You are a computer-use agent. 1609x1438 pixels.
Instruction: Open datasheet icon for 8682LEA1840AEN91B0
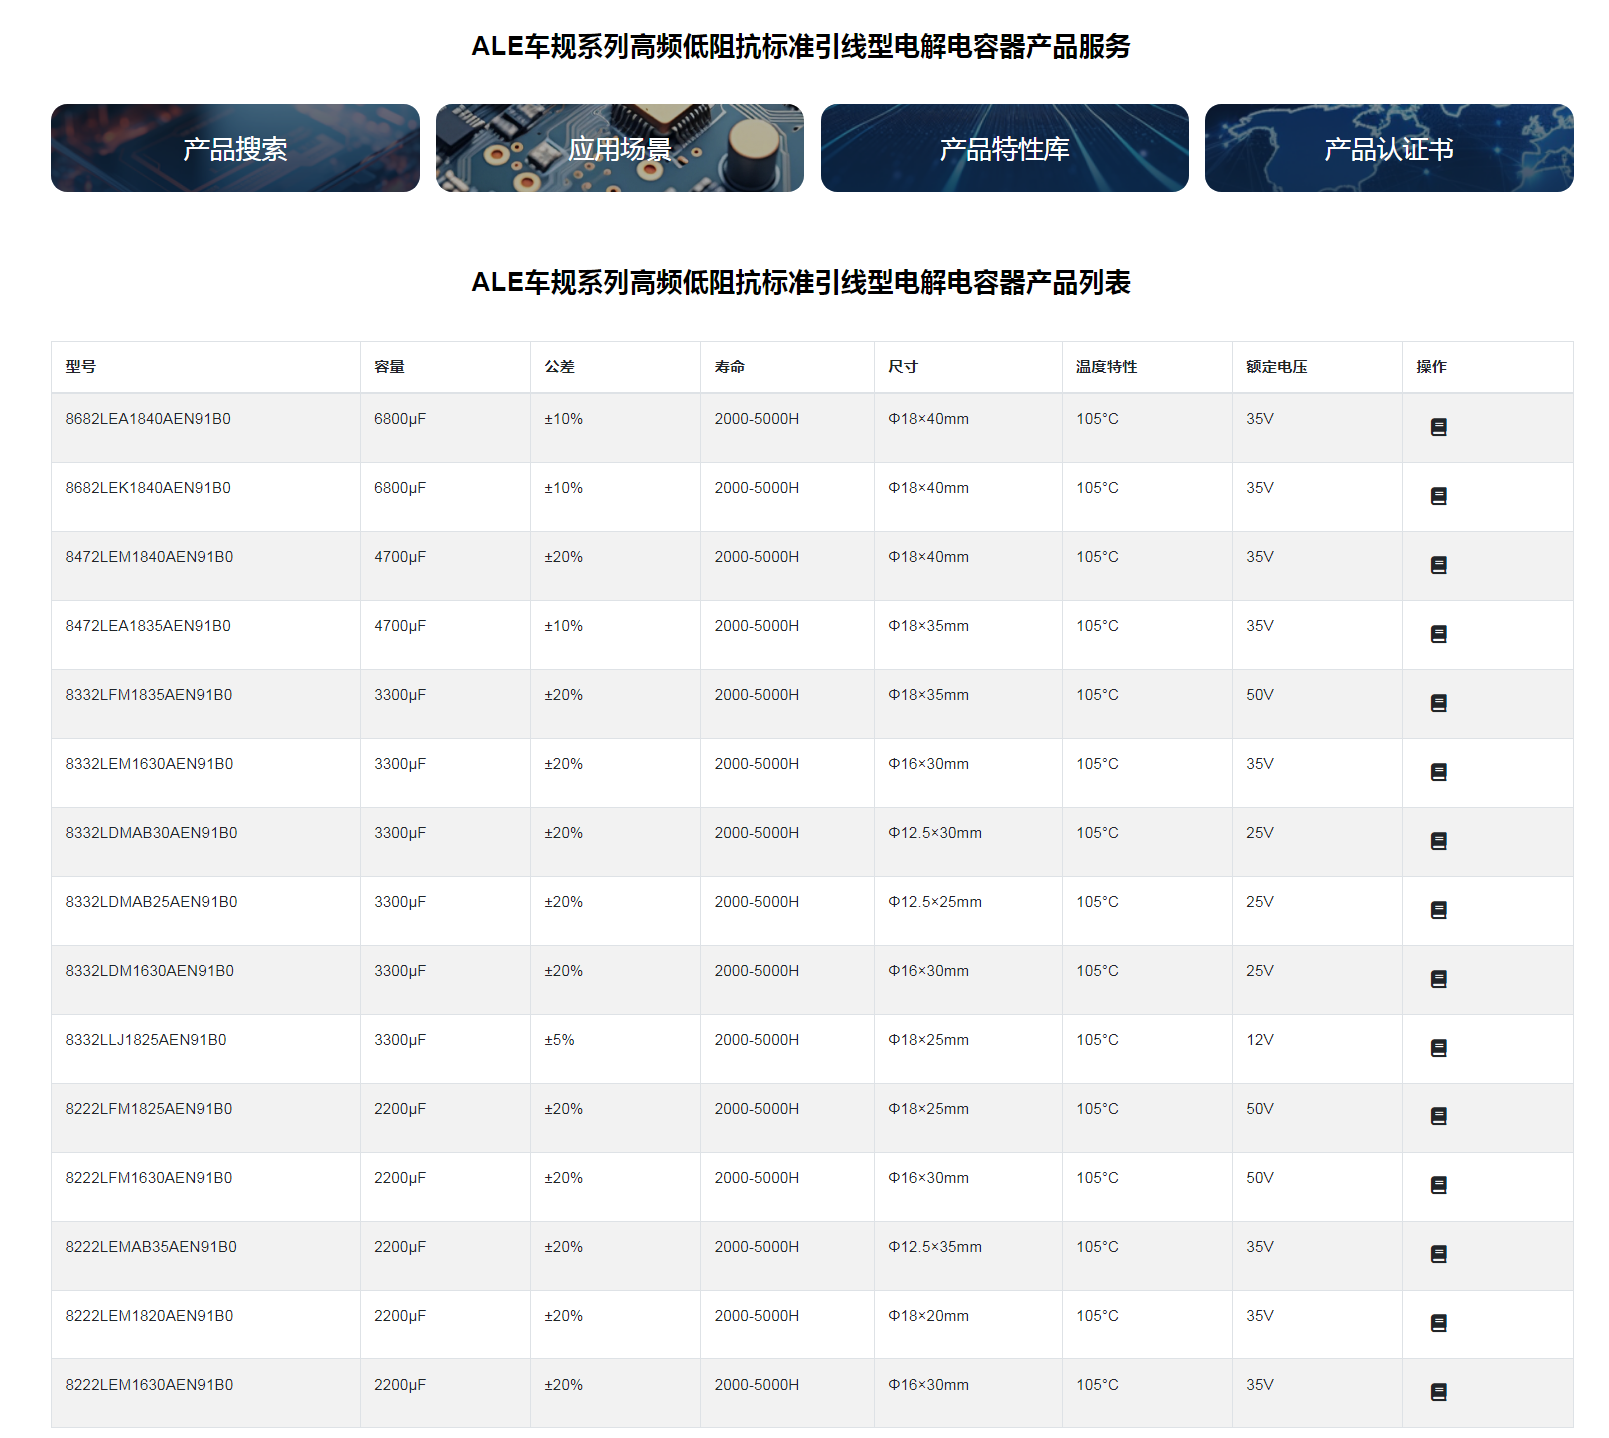click(1438, 427)
